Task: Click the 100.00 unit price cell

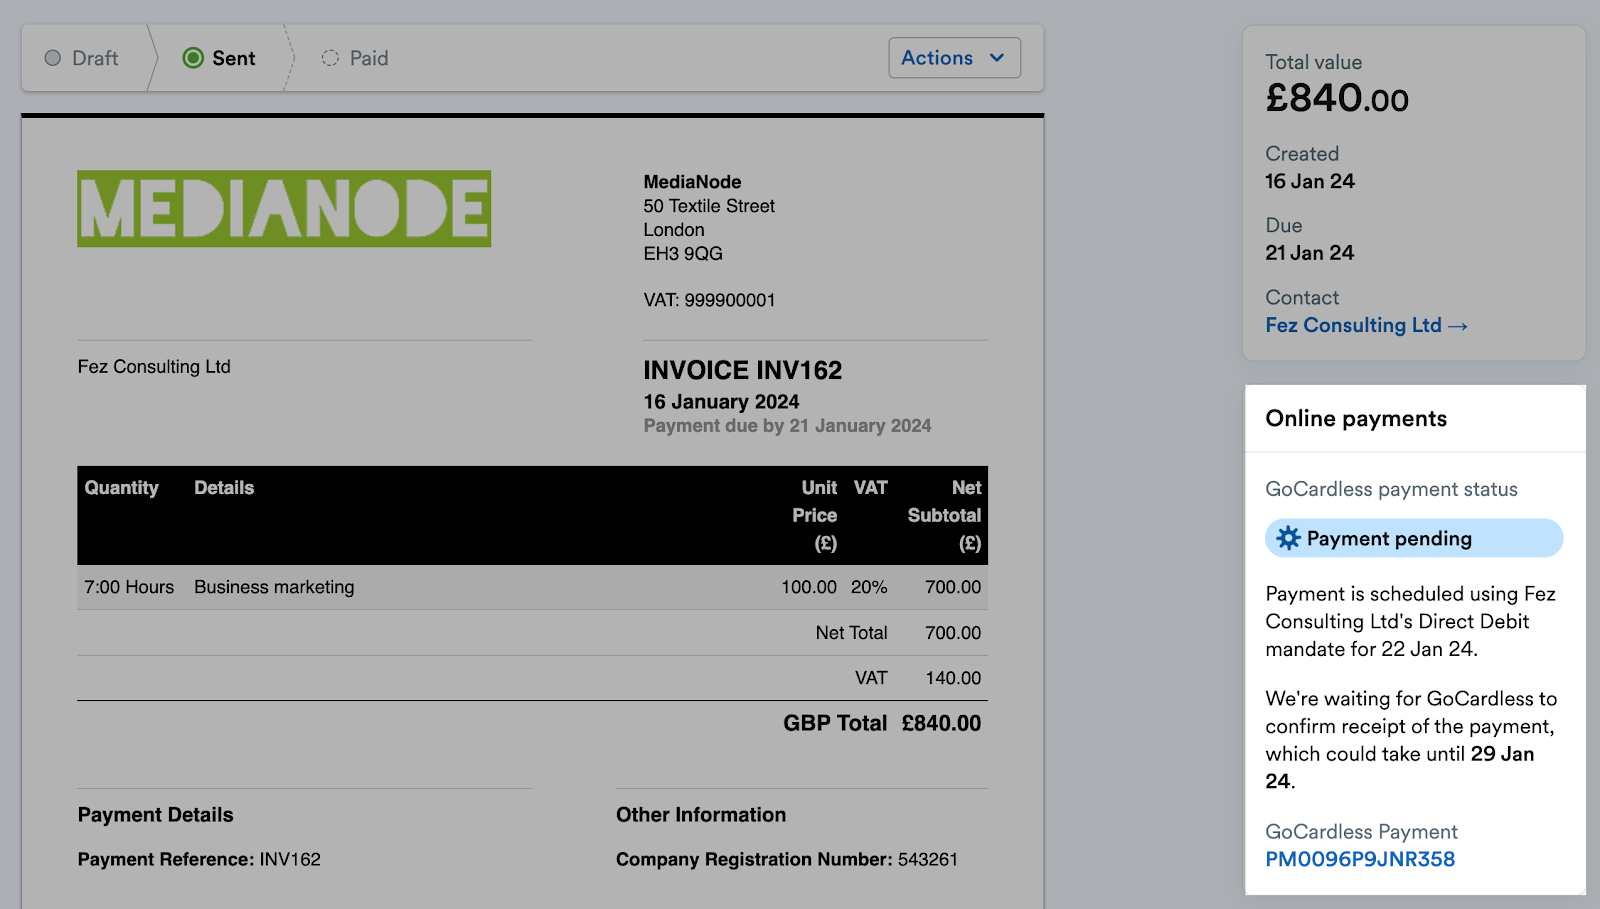Action: pos(809,587)
